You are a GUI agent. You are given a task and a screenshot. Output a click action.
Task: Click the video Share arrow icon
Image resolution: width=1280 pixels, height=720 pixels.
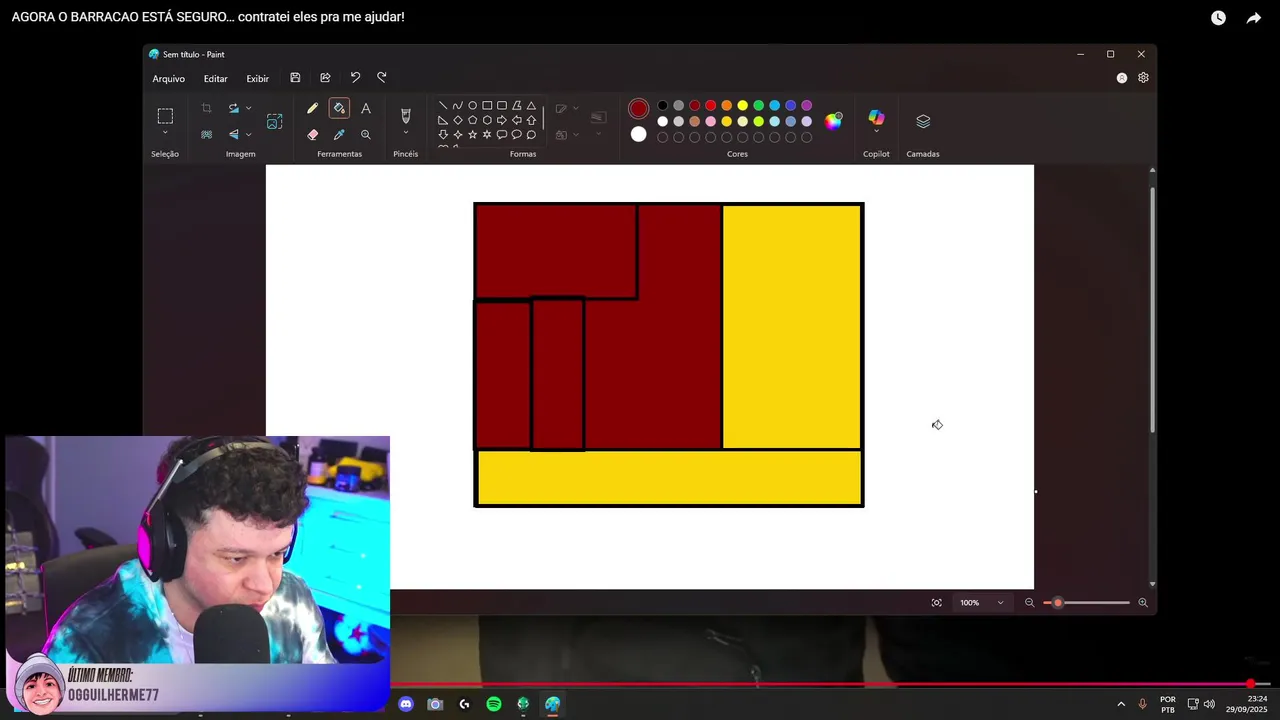(1254, 18)
